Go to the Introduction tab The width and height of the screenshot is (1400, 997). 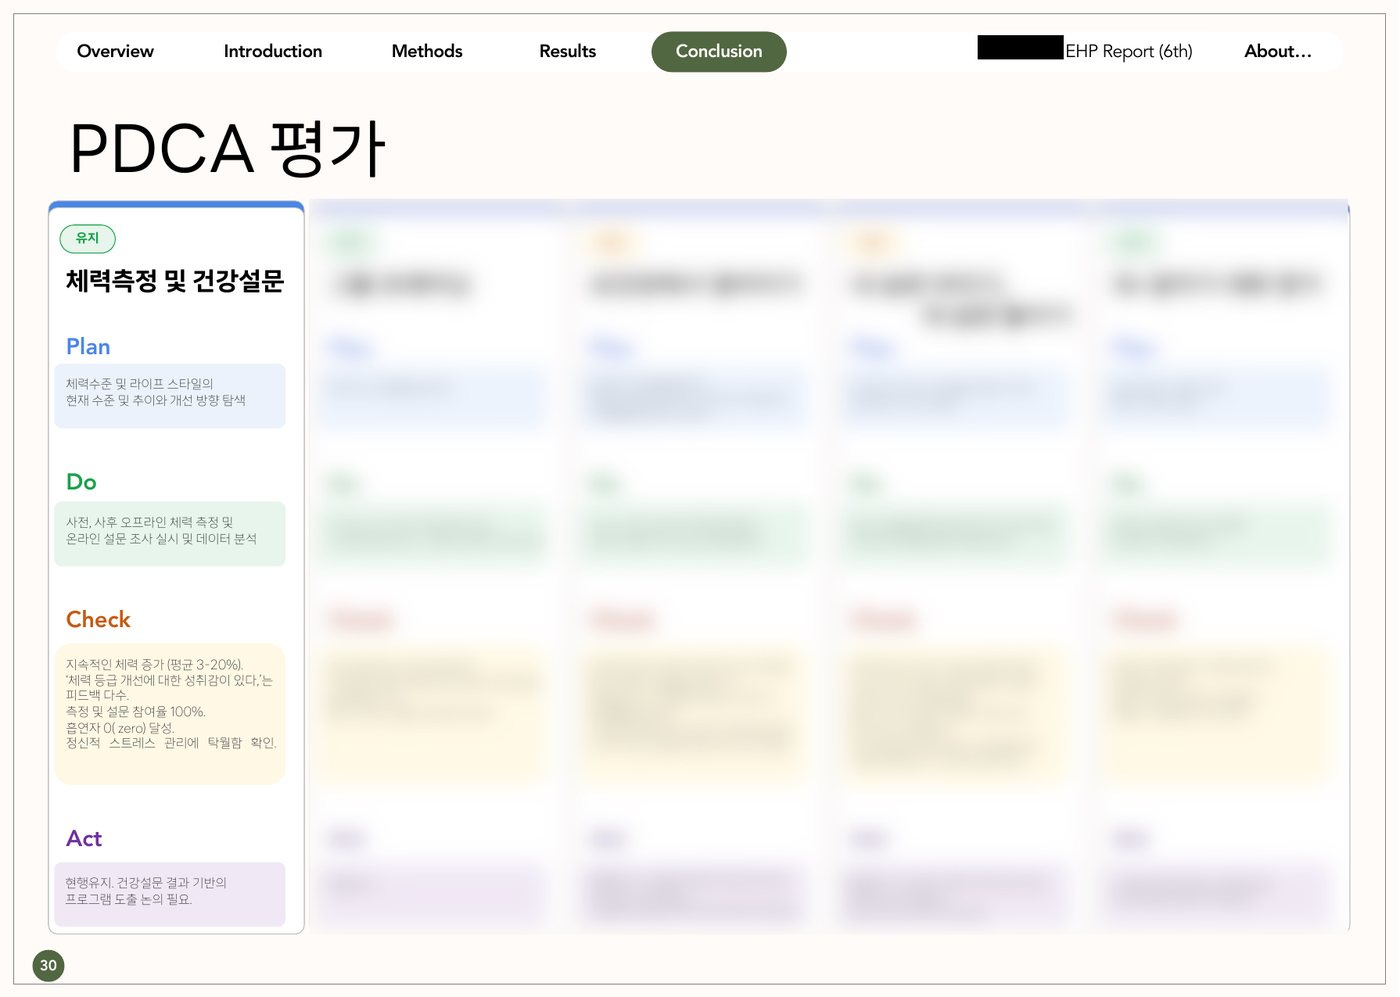(273, 51)
